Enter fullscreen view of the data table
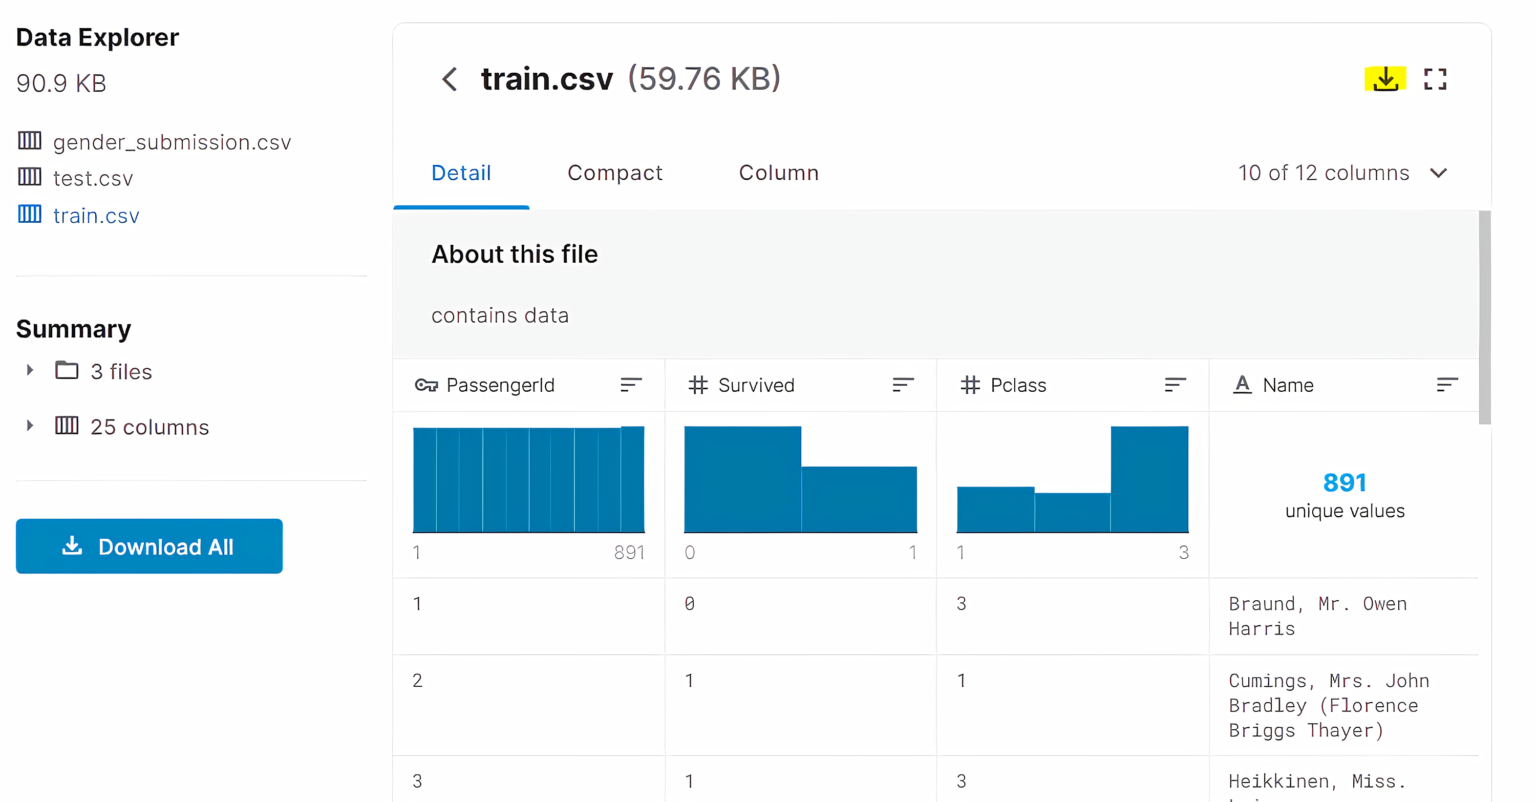Image resolution: width=1536 pixels, height=802 pixels. tap(1435, 78)
